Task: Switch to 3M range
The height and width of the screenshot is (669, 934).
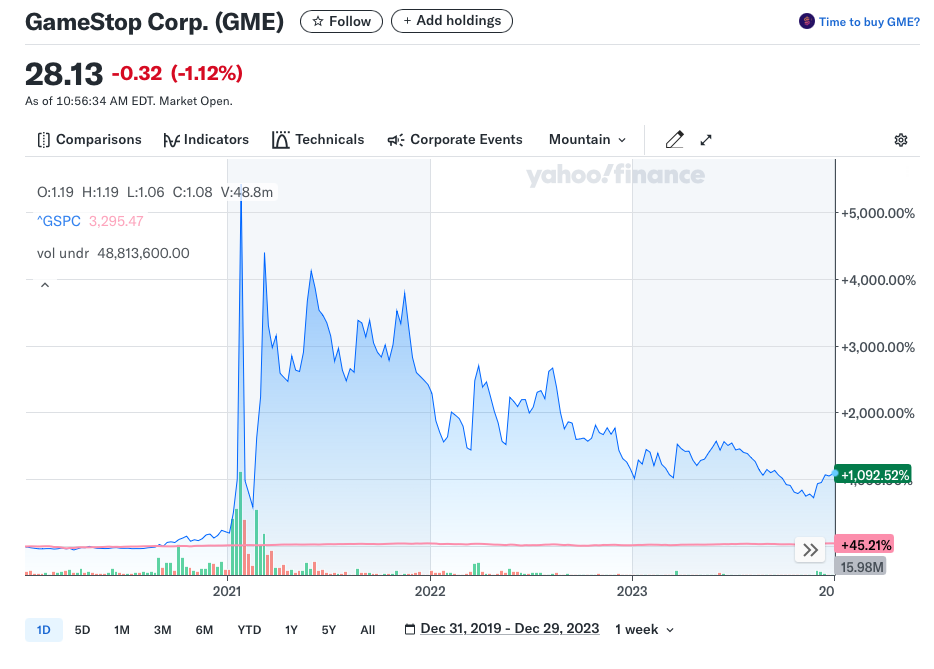Action: 163,630
